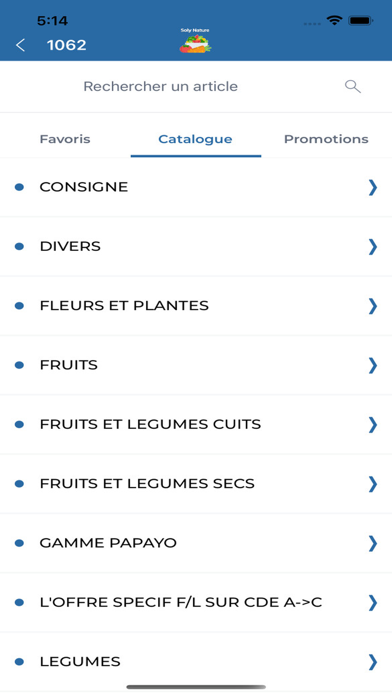Screen dimensions: 392x696
Task: Switch to the Promotions tab
Action: [x=326, y=139]
